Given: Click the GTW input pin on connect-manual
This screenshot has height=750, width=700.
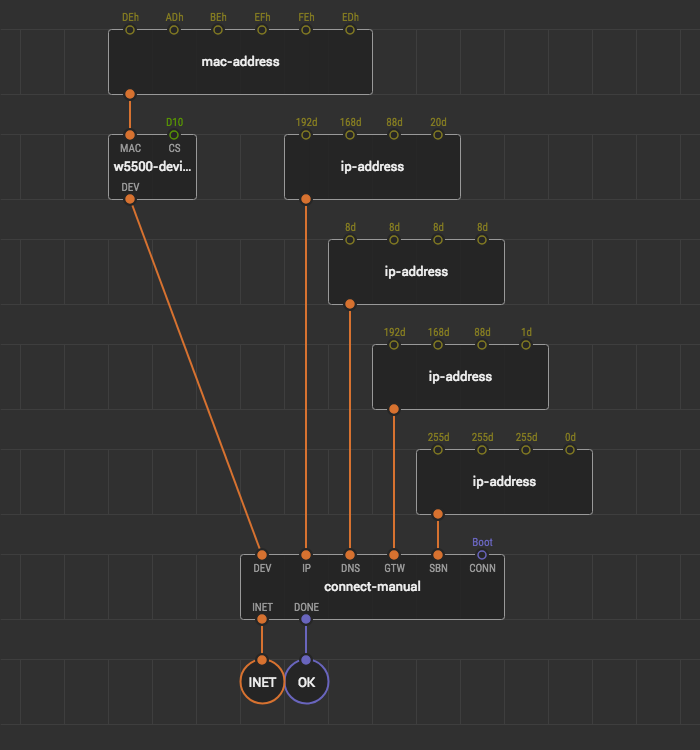Looking at the screenshot, I should coord(394,555).
